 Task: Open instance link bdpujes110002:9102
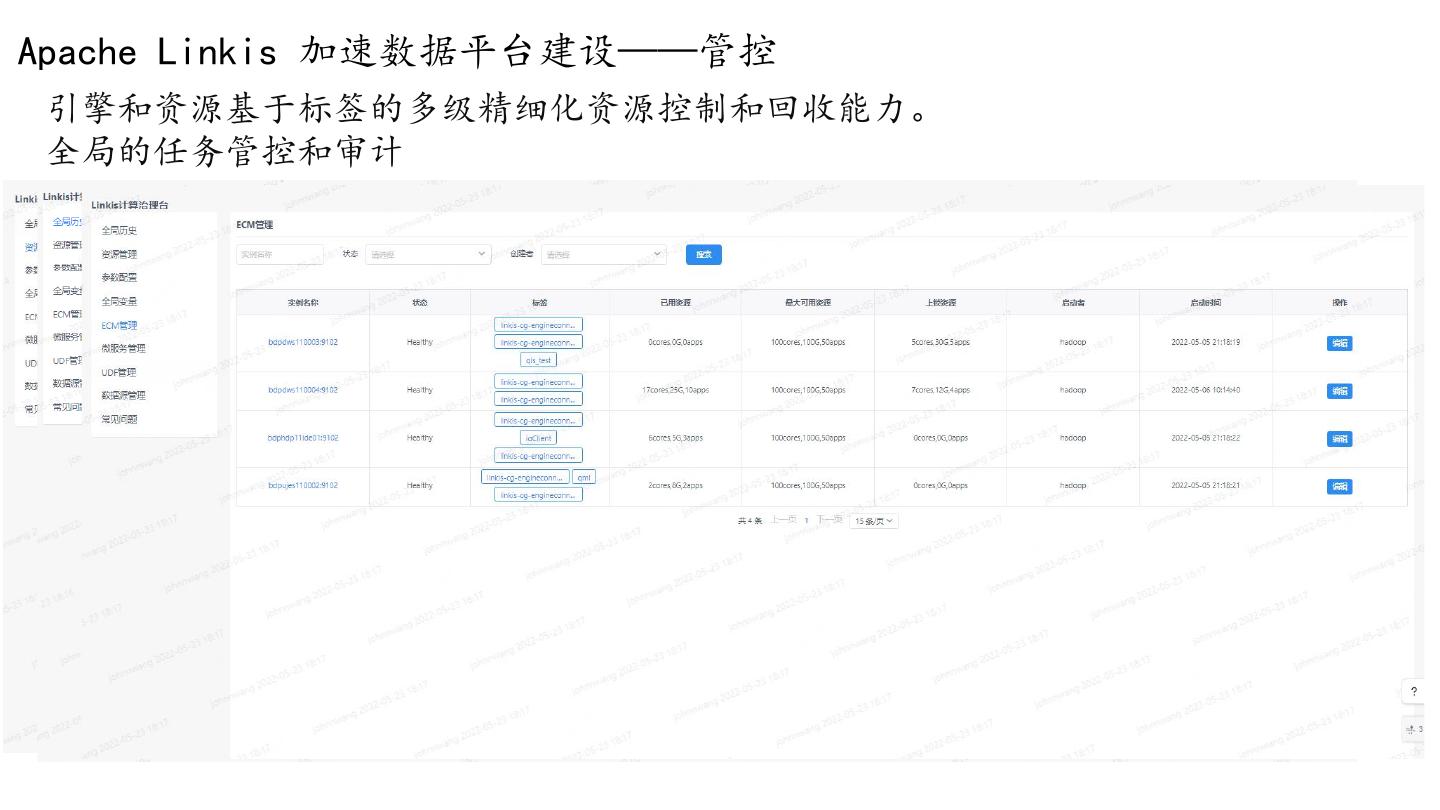303,485
